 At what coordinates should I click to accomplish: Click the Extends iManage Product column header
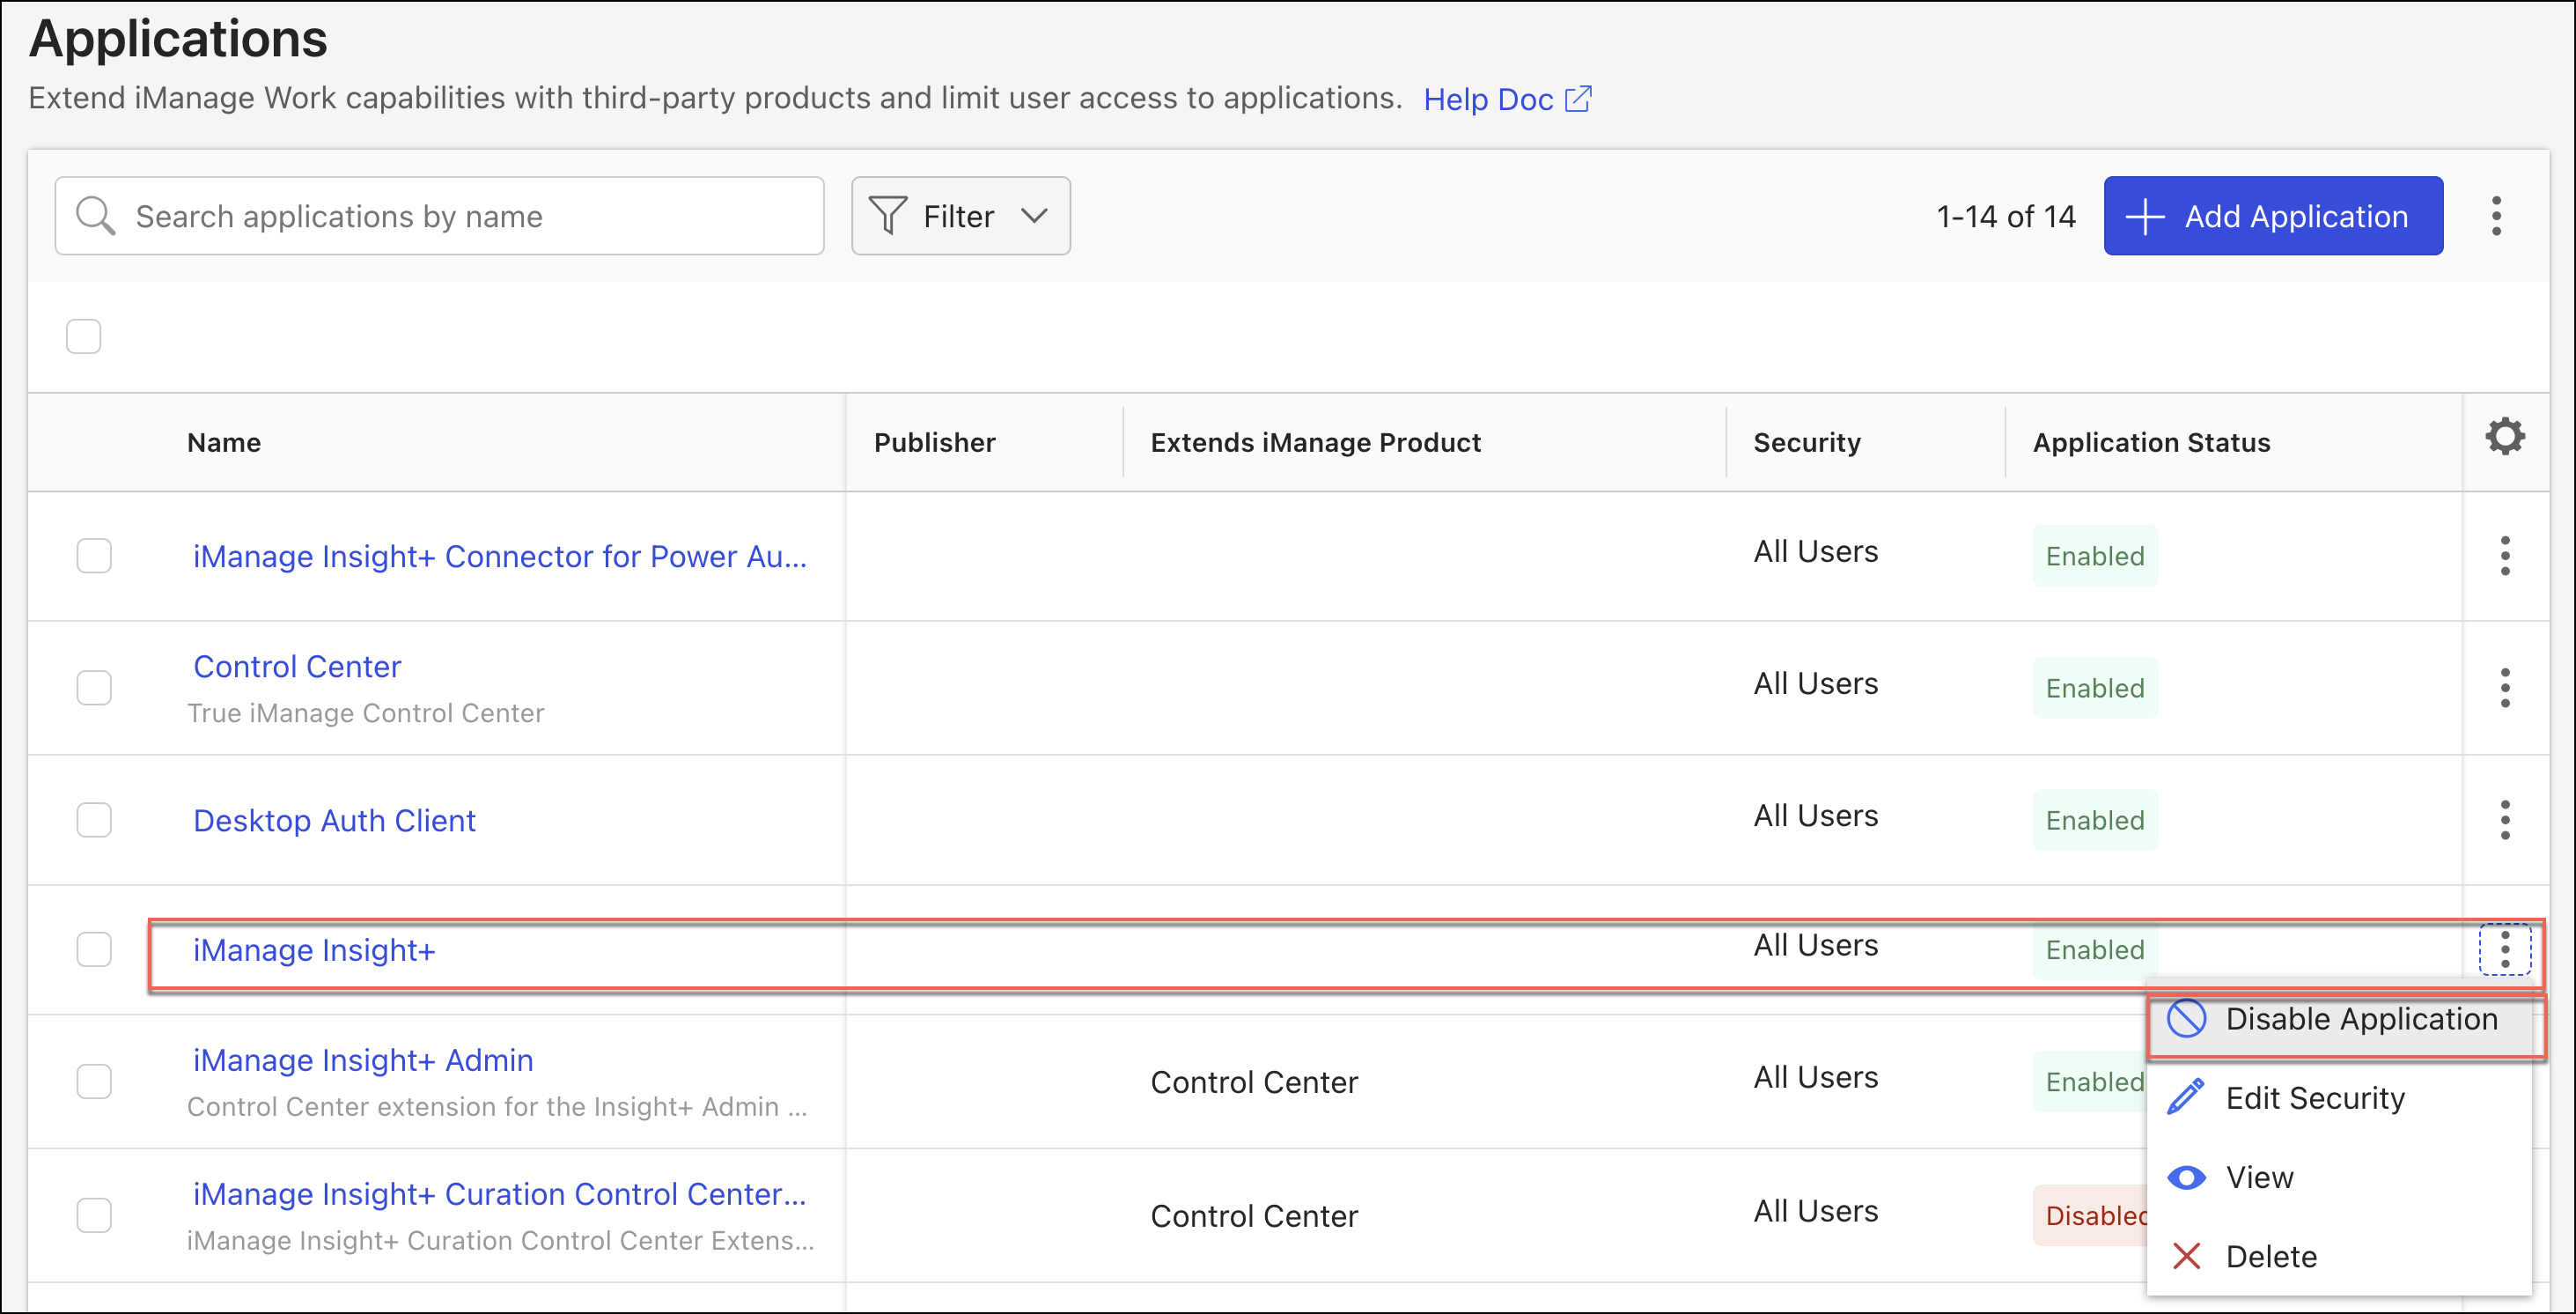1314,442
